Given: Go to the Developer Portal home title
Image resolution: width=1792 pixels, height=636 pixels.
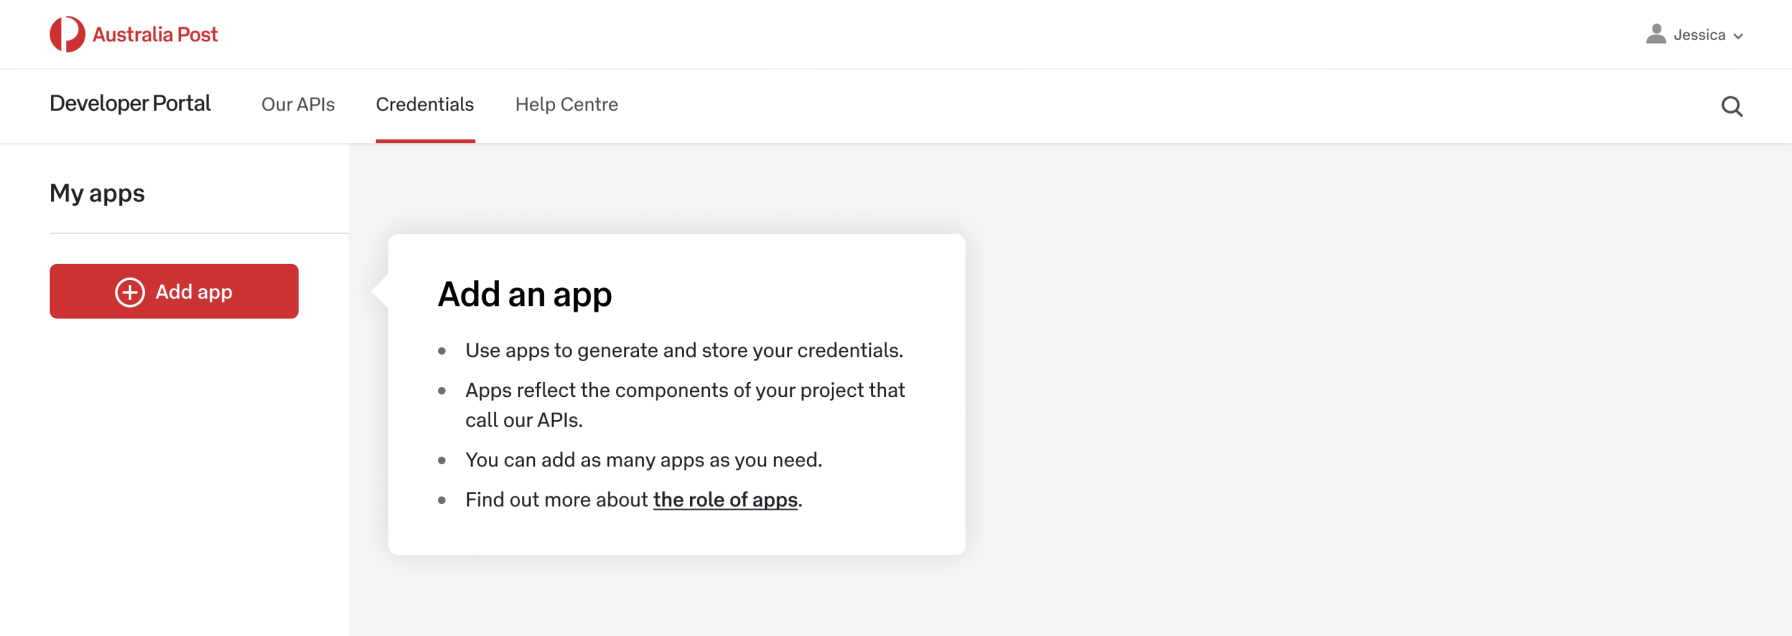Looking at the screenshot, I should tap(130, 104).
